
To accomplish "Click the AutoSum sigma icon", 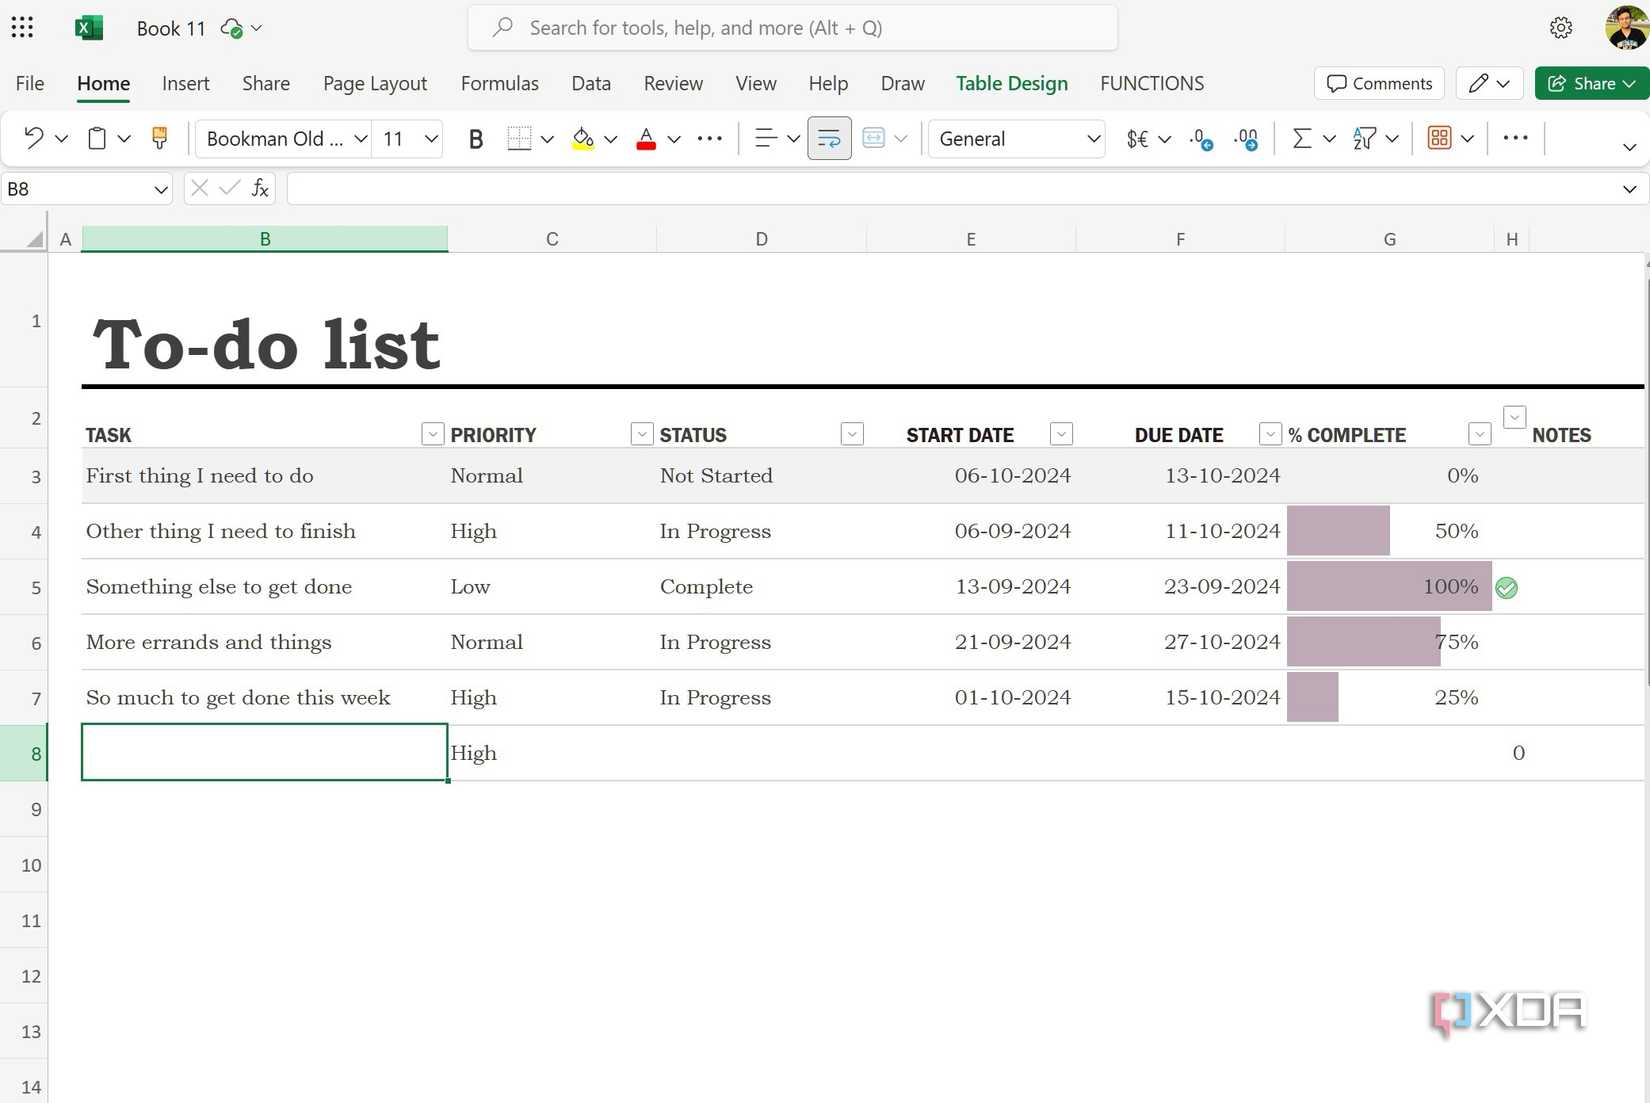I will (1302, 138).
